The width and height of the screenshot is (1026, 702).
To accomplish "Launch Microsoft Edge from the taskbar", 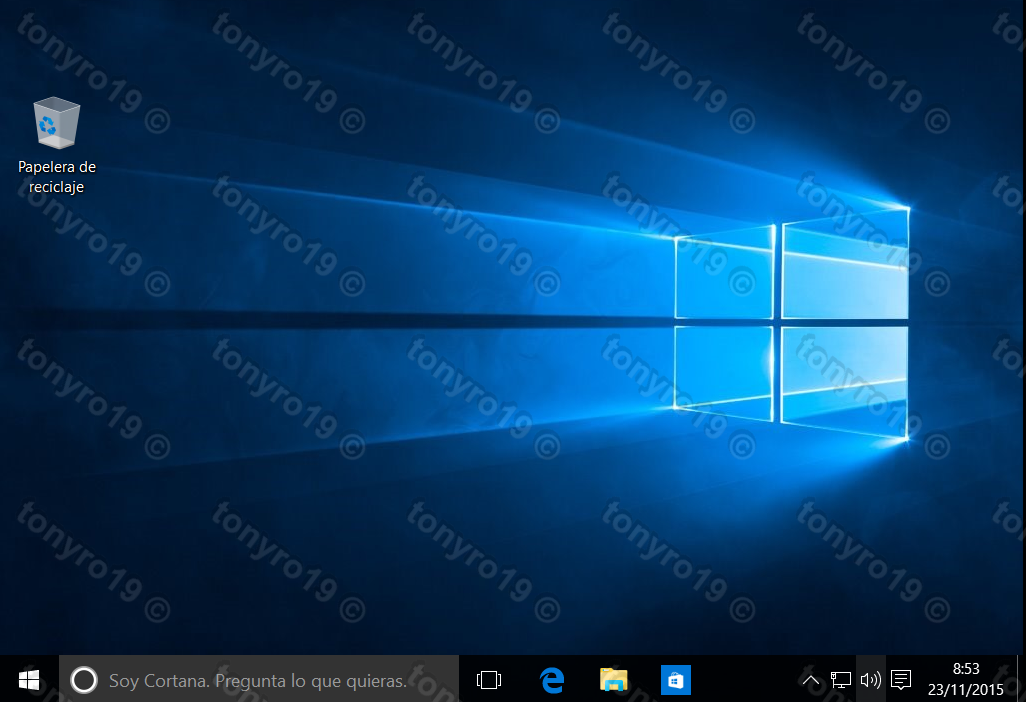I will pos(552,680).
